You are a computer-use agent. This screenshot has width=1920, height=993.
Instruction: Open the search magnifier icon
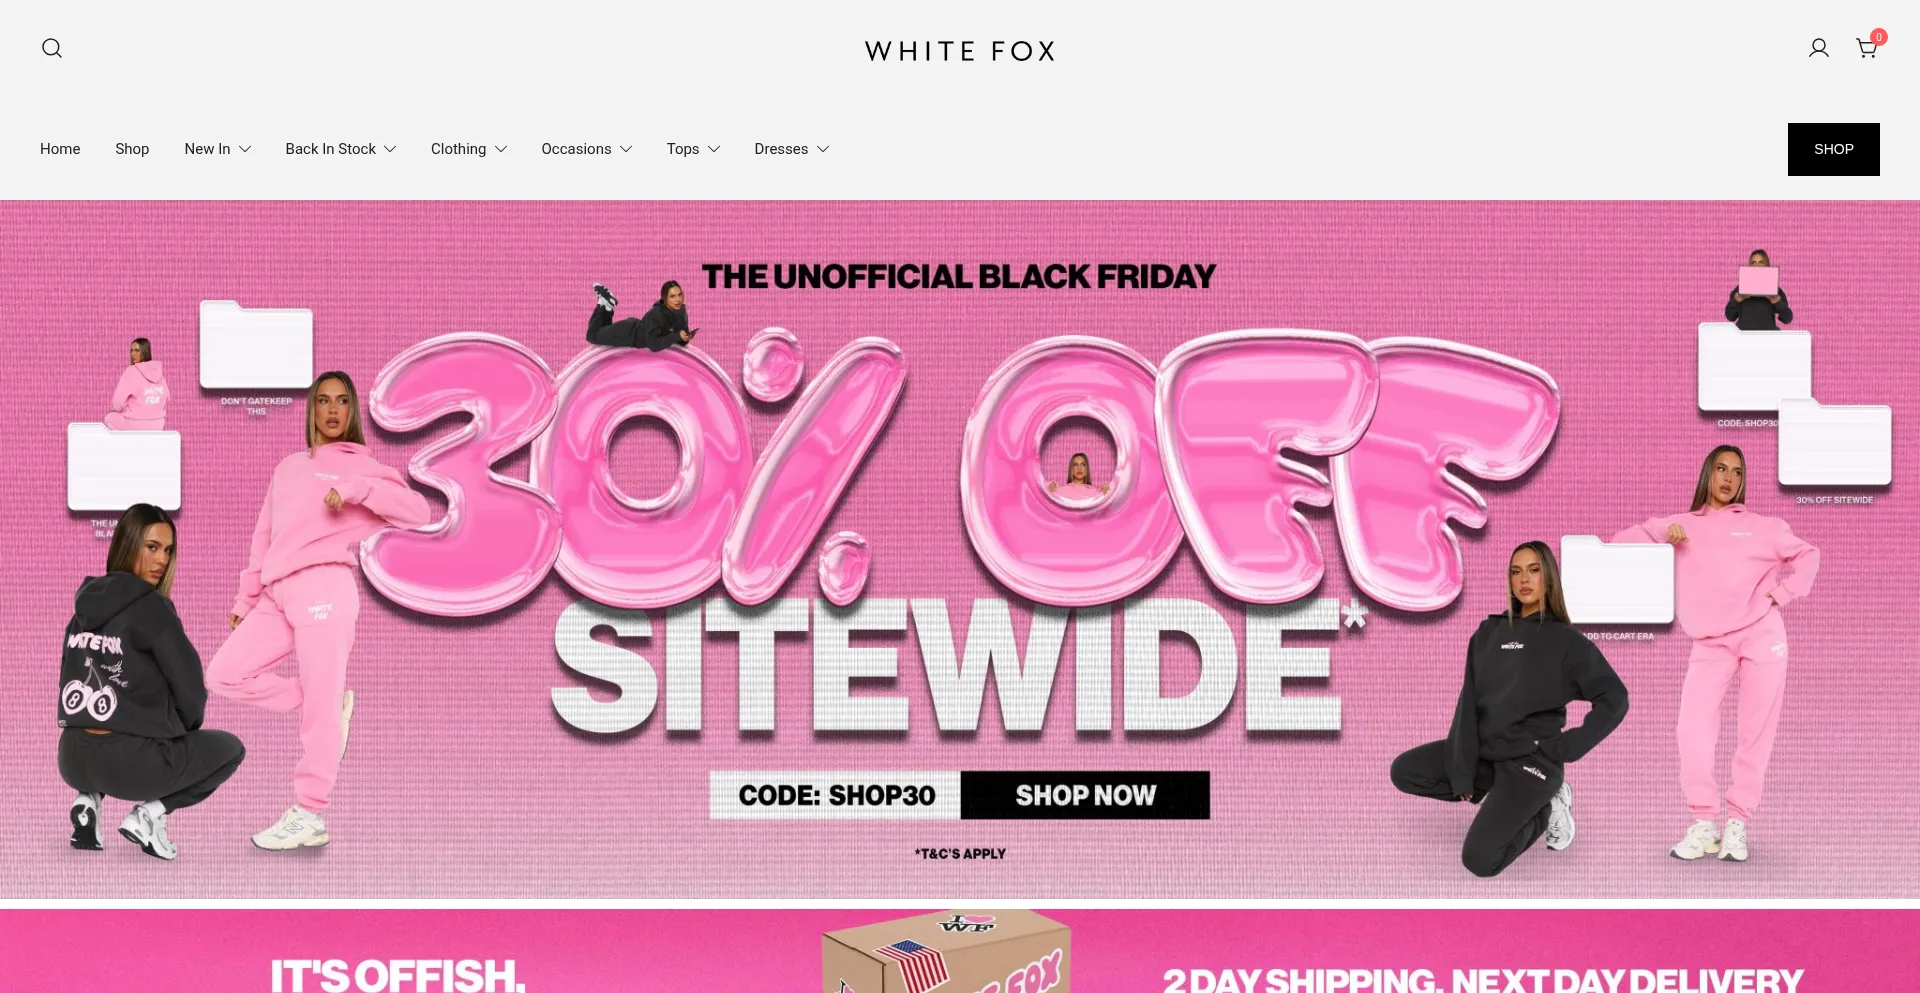[x=52, y=48]
